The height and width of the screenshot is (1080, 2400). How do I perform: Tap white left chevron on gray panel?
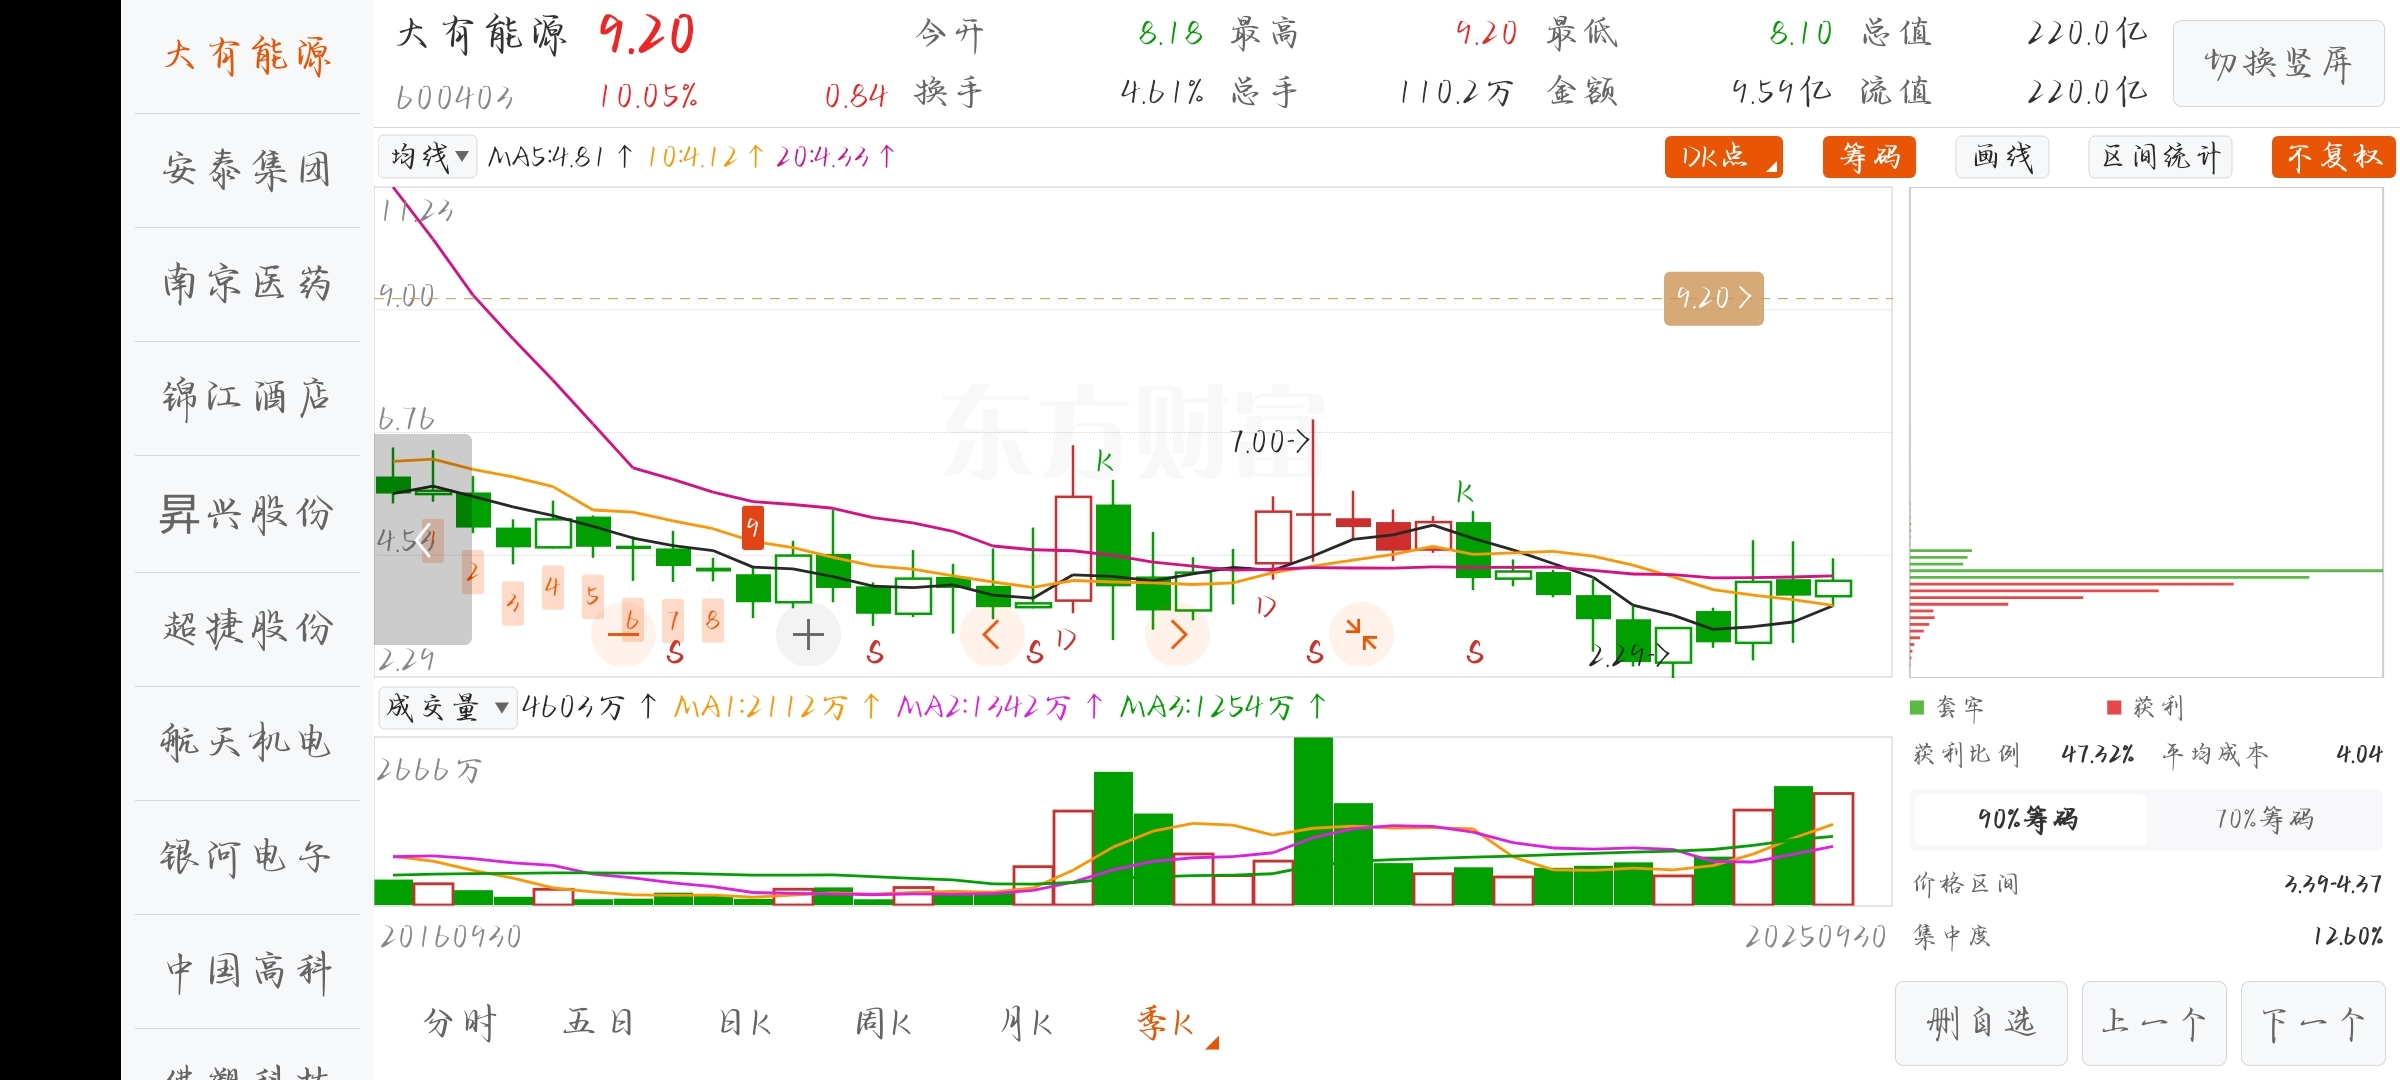coord(425,541)
